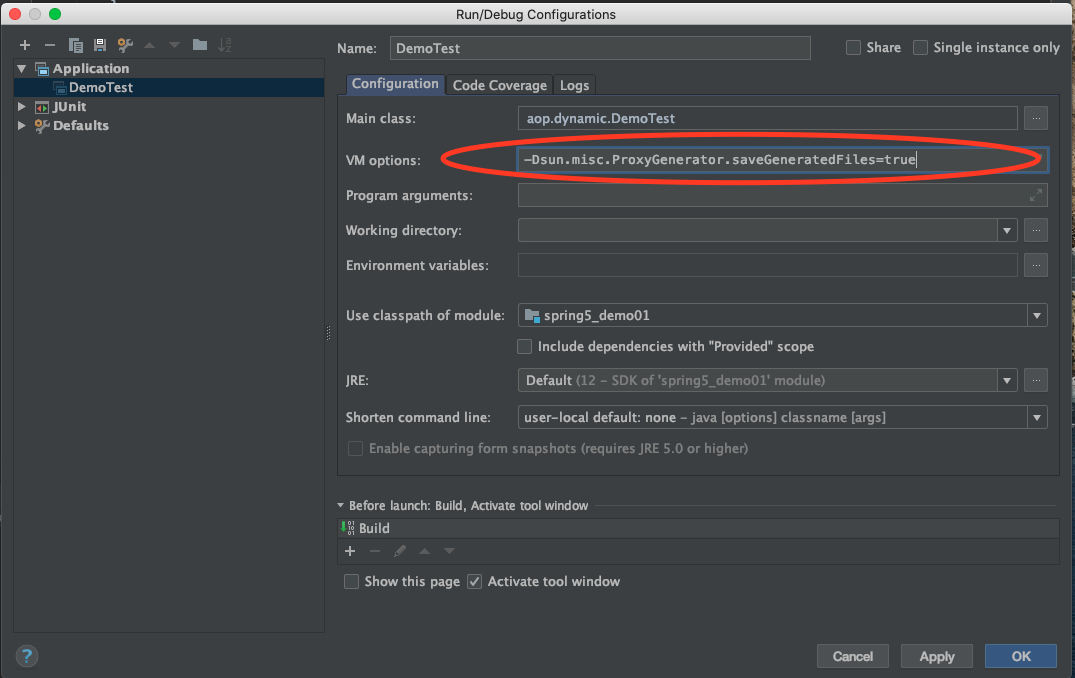1075x678 pixels.
Task: Uncheck Activate tool window
Action: pyautogui.click(x=474, y=581)
